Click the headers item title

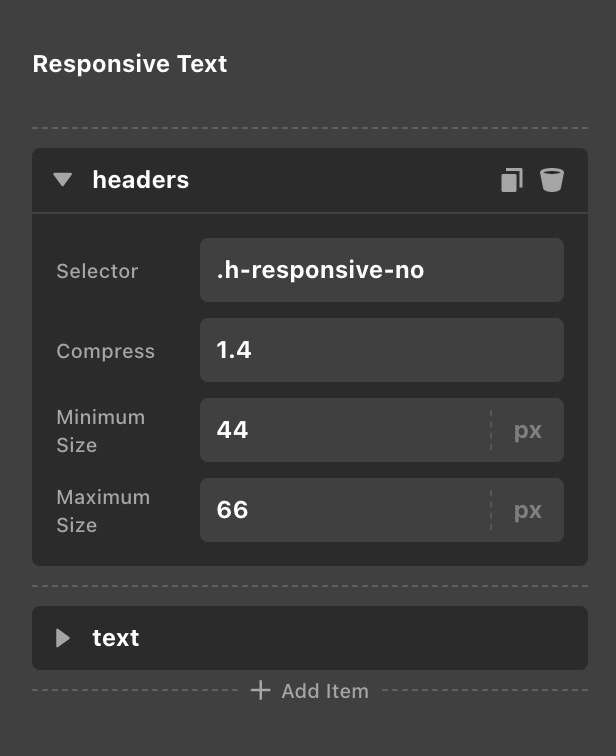(x=141, y=180)
